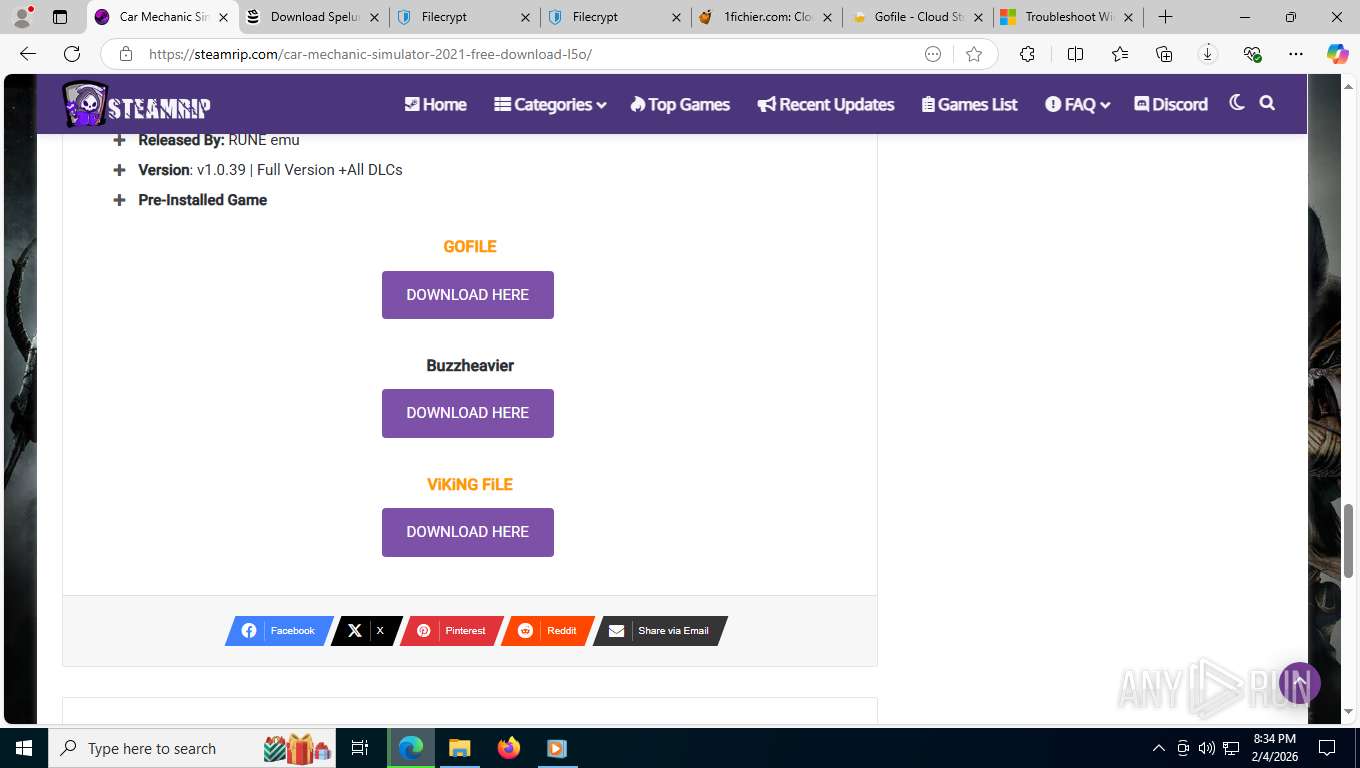
Task: Reload the page with refresh icon
Action: coord(72,54)
